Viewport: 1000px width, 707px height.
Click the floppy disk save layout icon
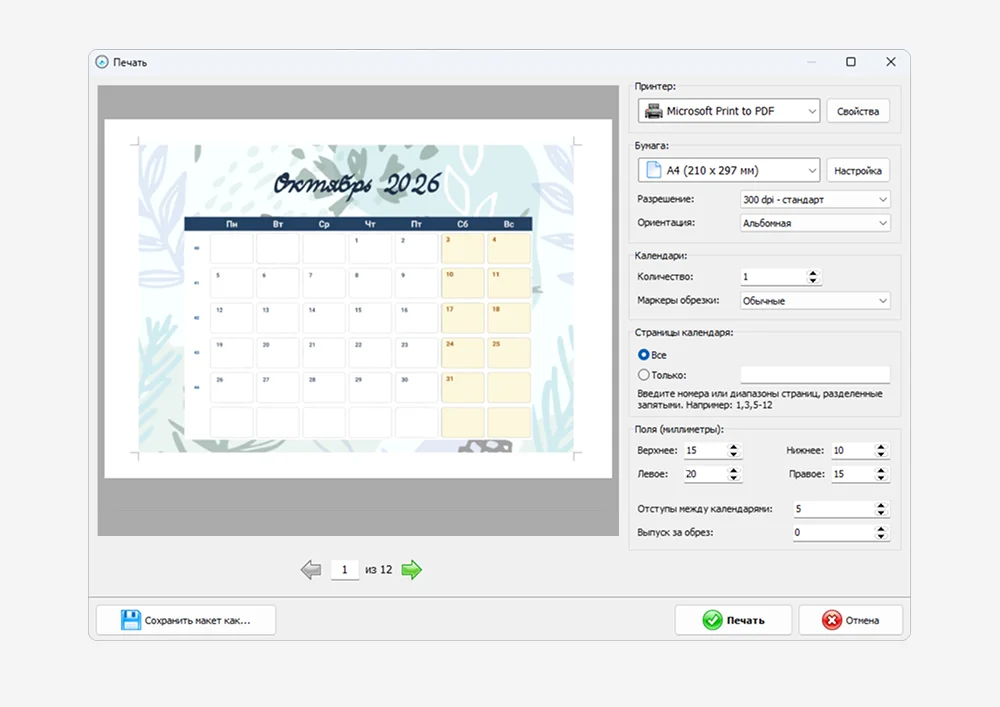coord(131,620)
